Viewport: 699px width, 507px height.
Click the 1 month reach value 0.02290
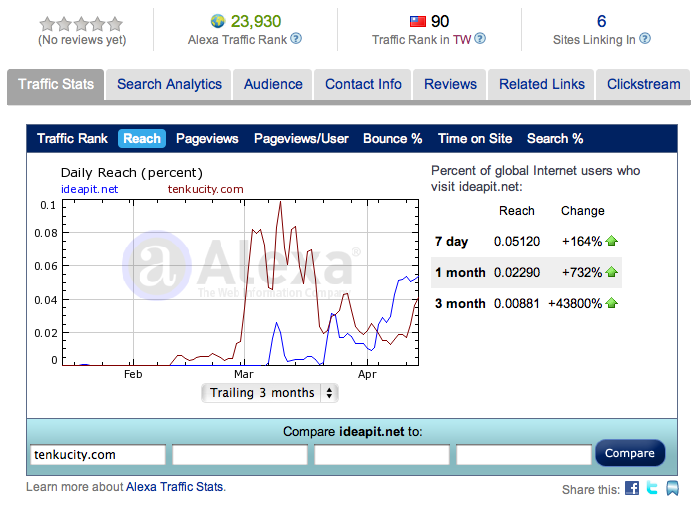[517, 272]
